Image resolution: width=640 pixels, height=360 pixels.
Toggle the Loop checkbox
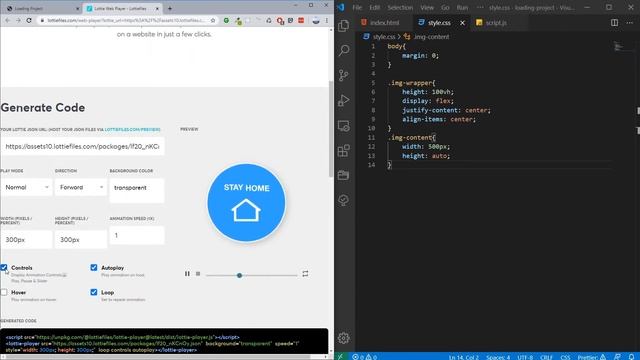[x=94, y=292]
